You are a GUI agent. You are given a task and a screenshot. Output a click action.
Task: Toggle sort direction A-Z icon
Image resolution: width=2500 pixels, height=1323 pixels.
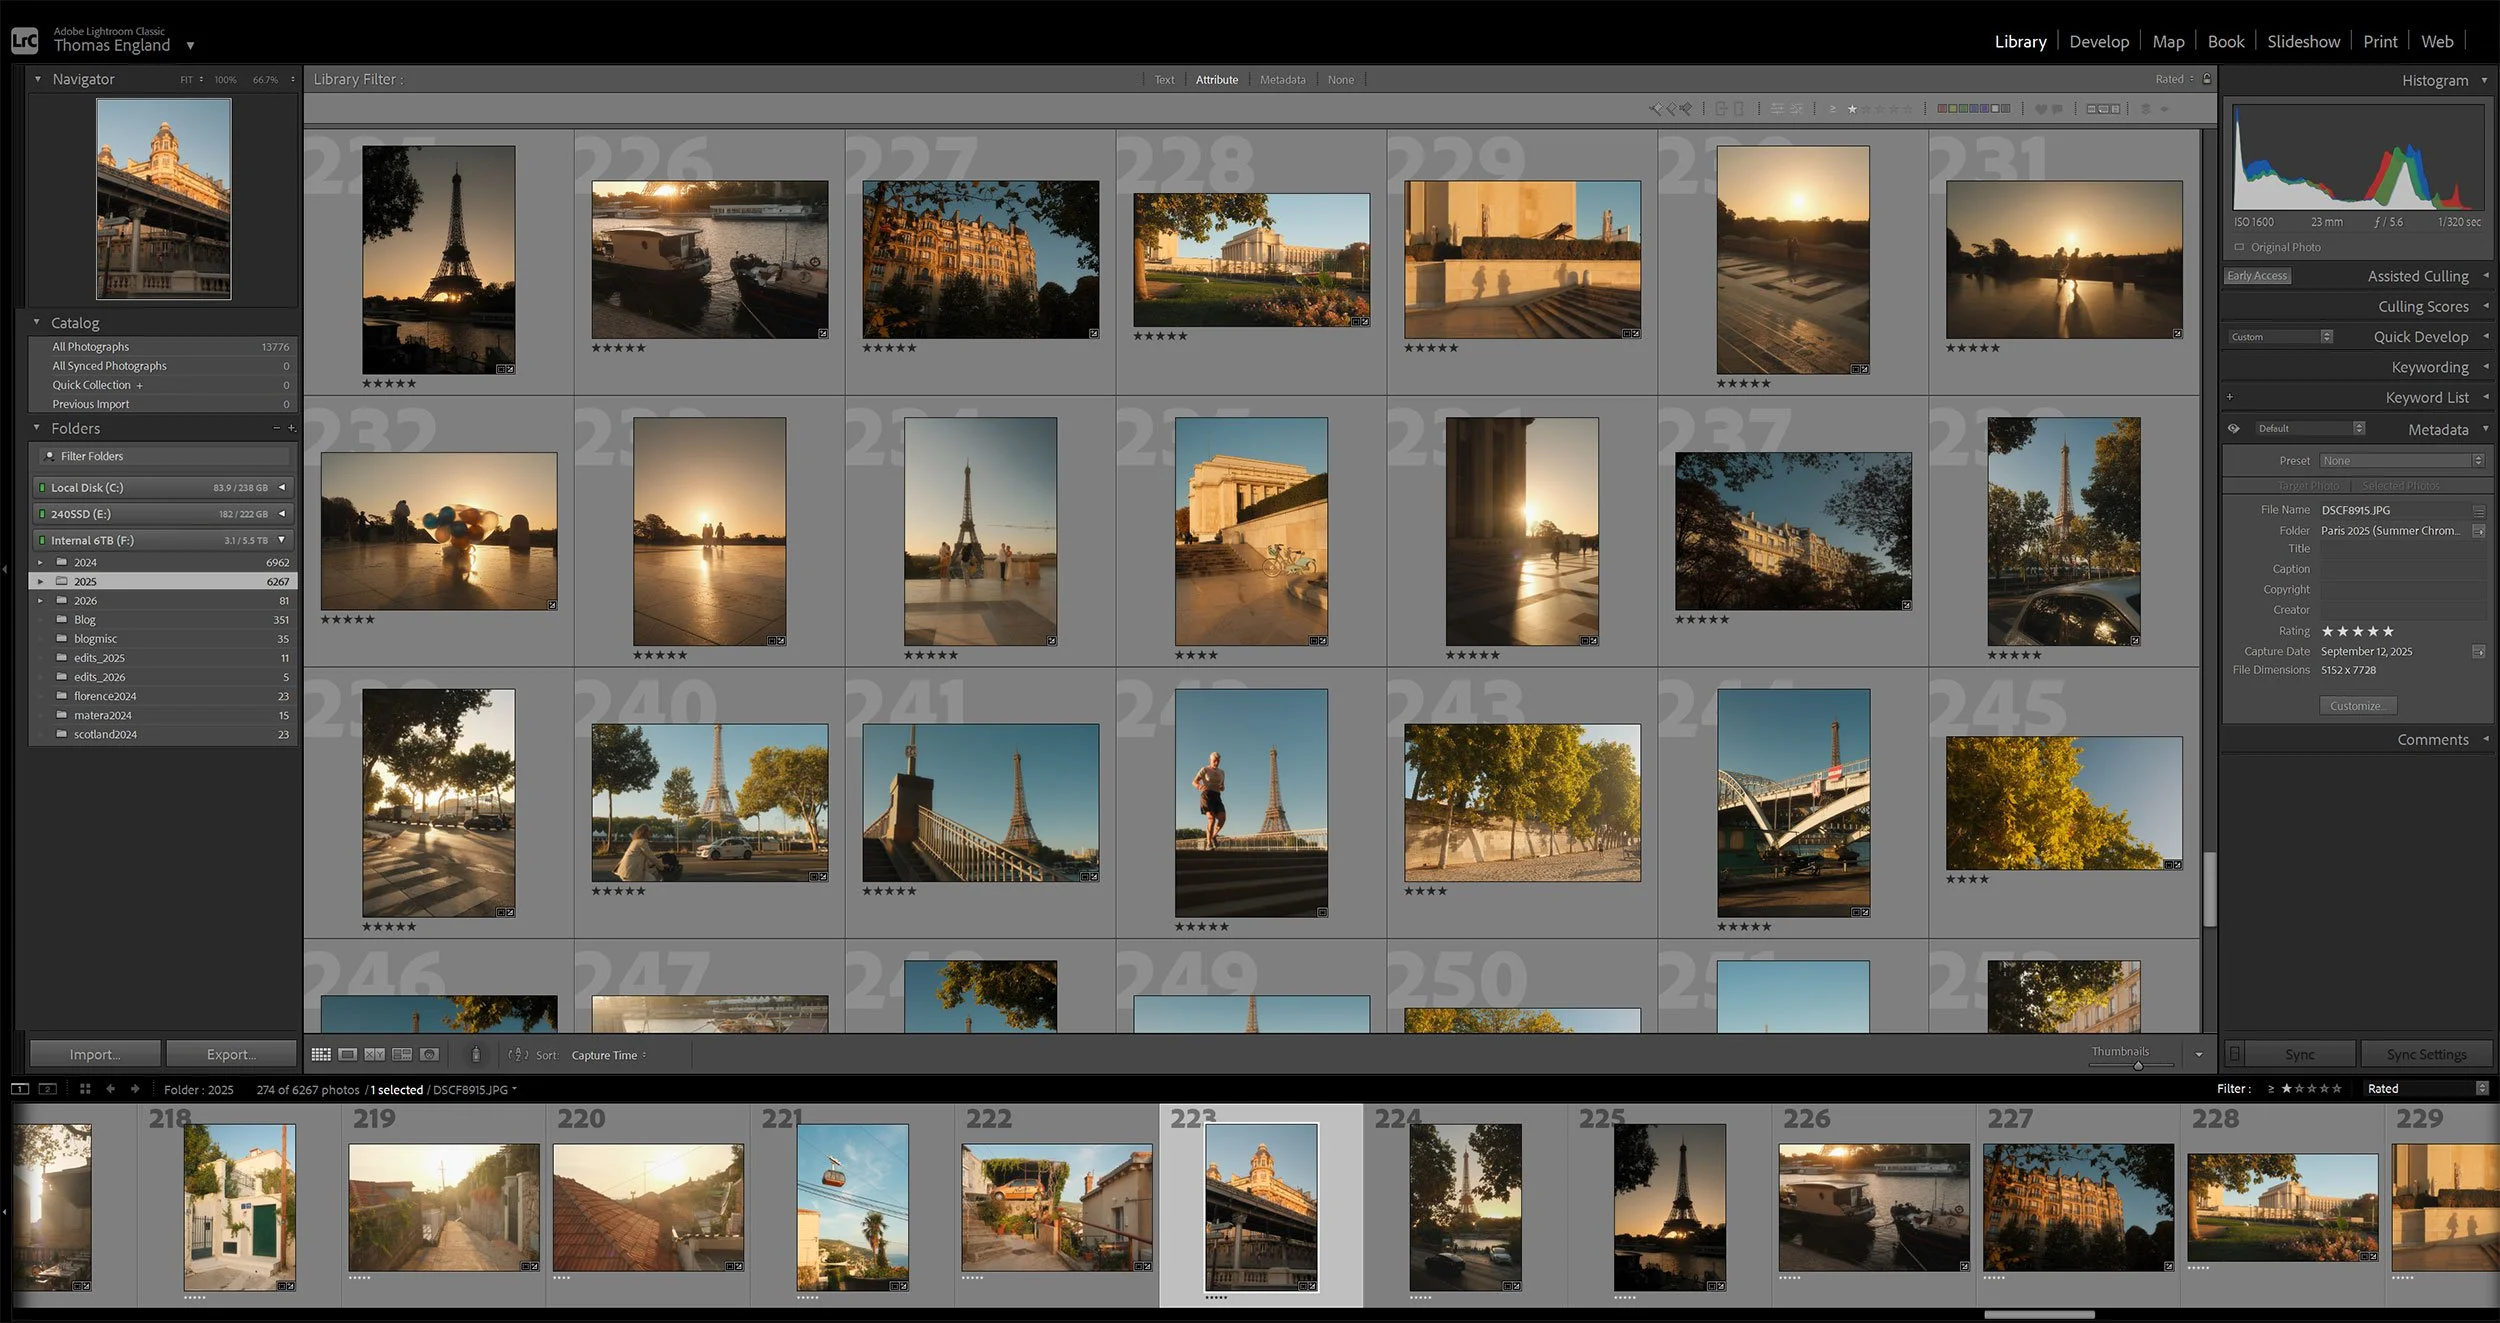[517, 1054]
